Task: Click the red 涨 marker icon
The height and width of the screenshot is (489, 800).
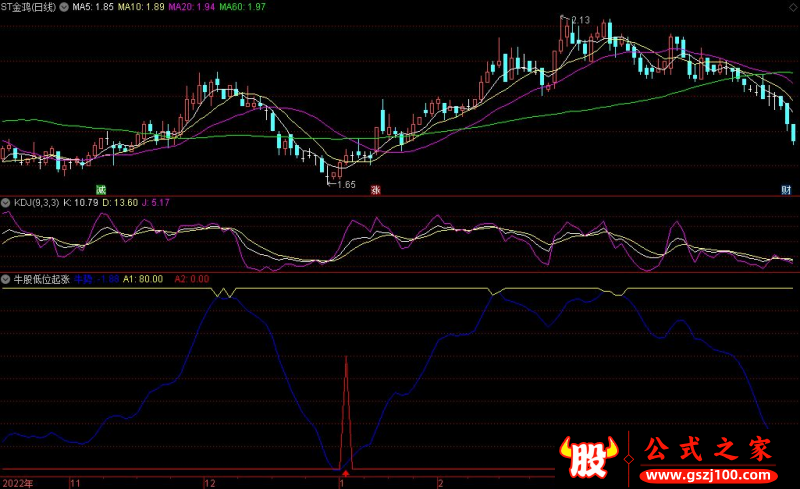Action: pos(376,190)
